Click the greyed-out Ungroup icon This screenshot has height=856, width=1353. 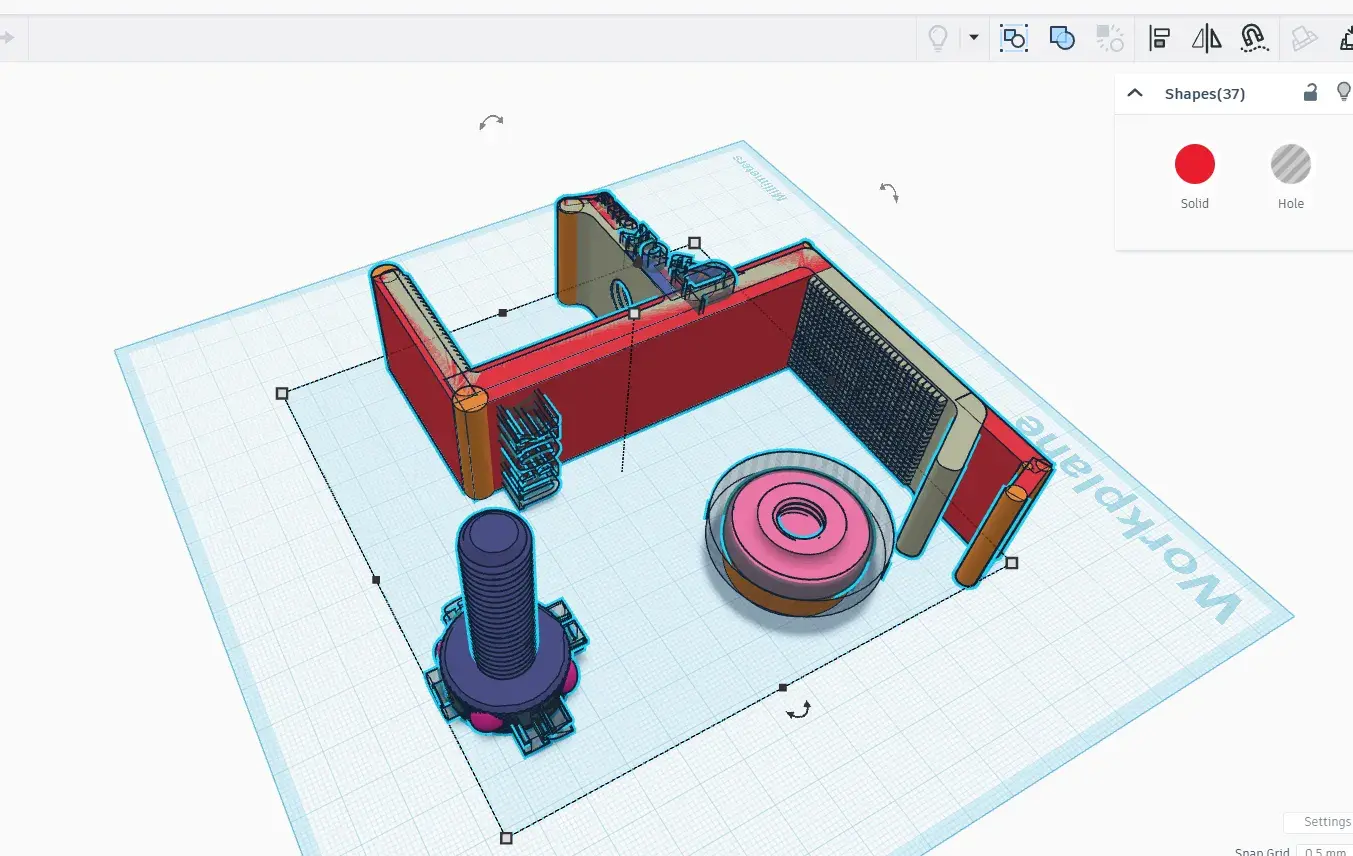[x=1110, y=38]
